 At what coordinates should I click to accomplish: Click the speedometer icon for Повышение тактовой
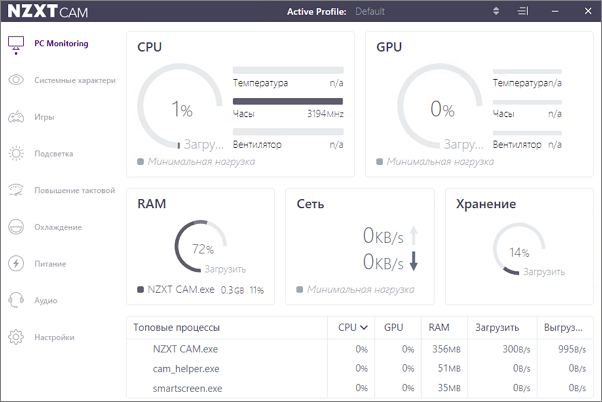point(16,190)
